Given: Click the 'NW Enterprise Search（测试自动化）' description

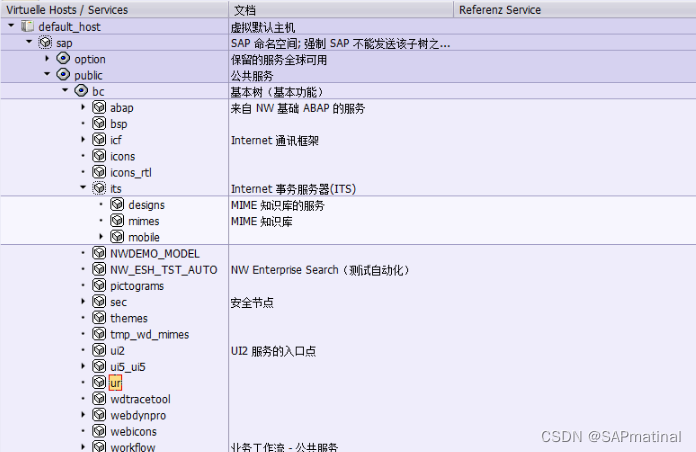Looking at the screenshot, I should coord(320,270).
